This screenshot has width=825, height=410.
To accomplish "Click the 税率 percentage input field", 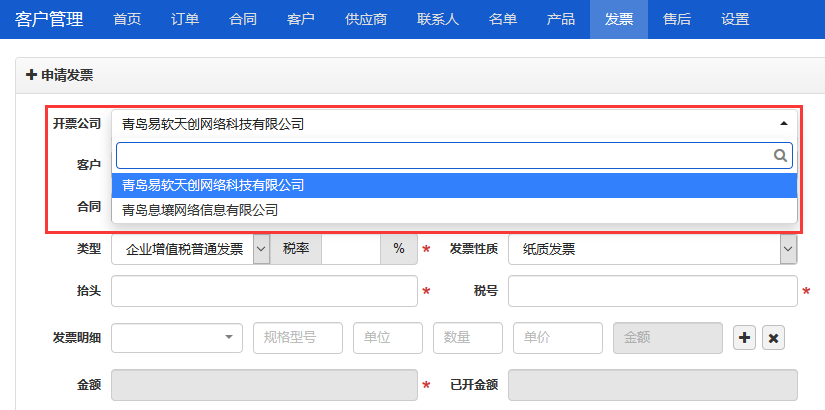I will (x=351, y=249).
